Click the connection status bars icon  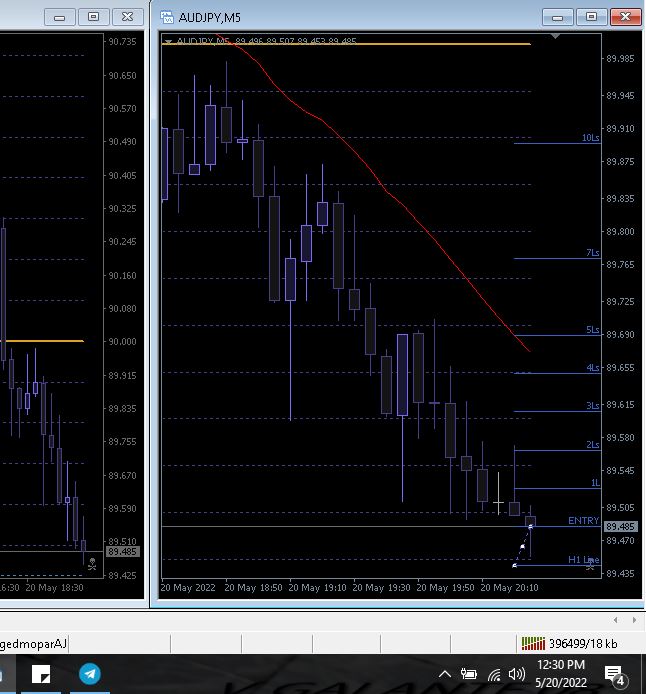point(533,644)
